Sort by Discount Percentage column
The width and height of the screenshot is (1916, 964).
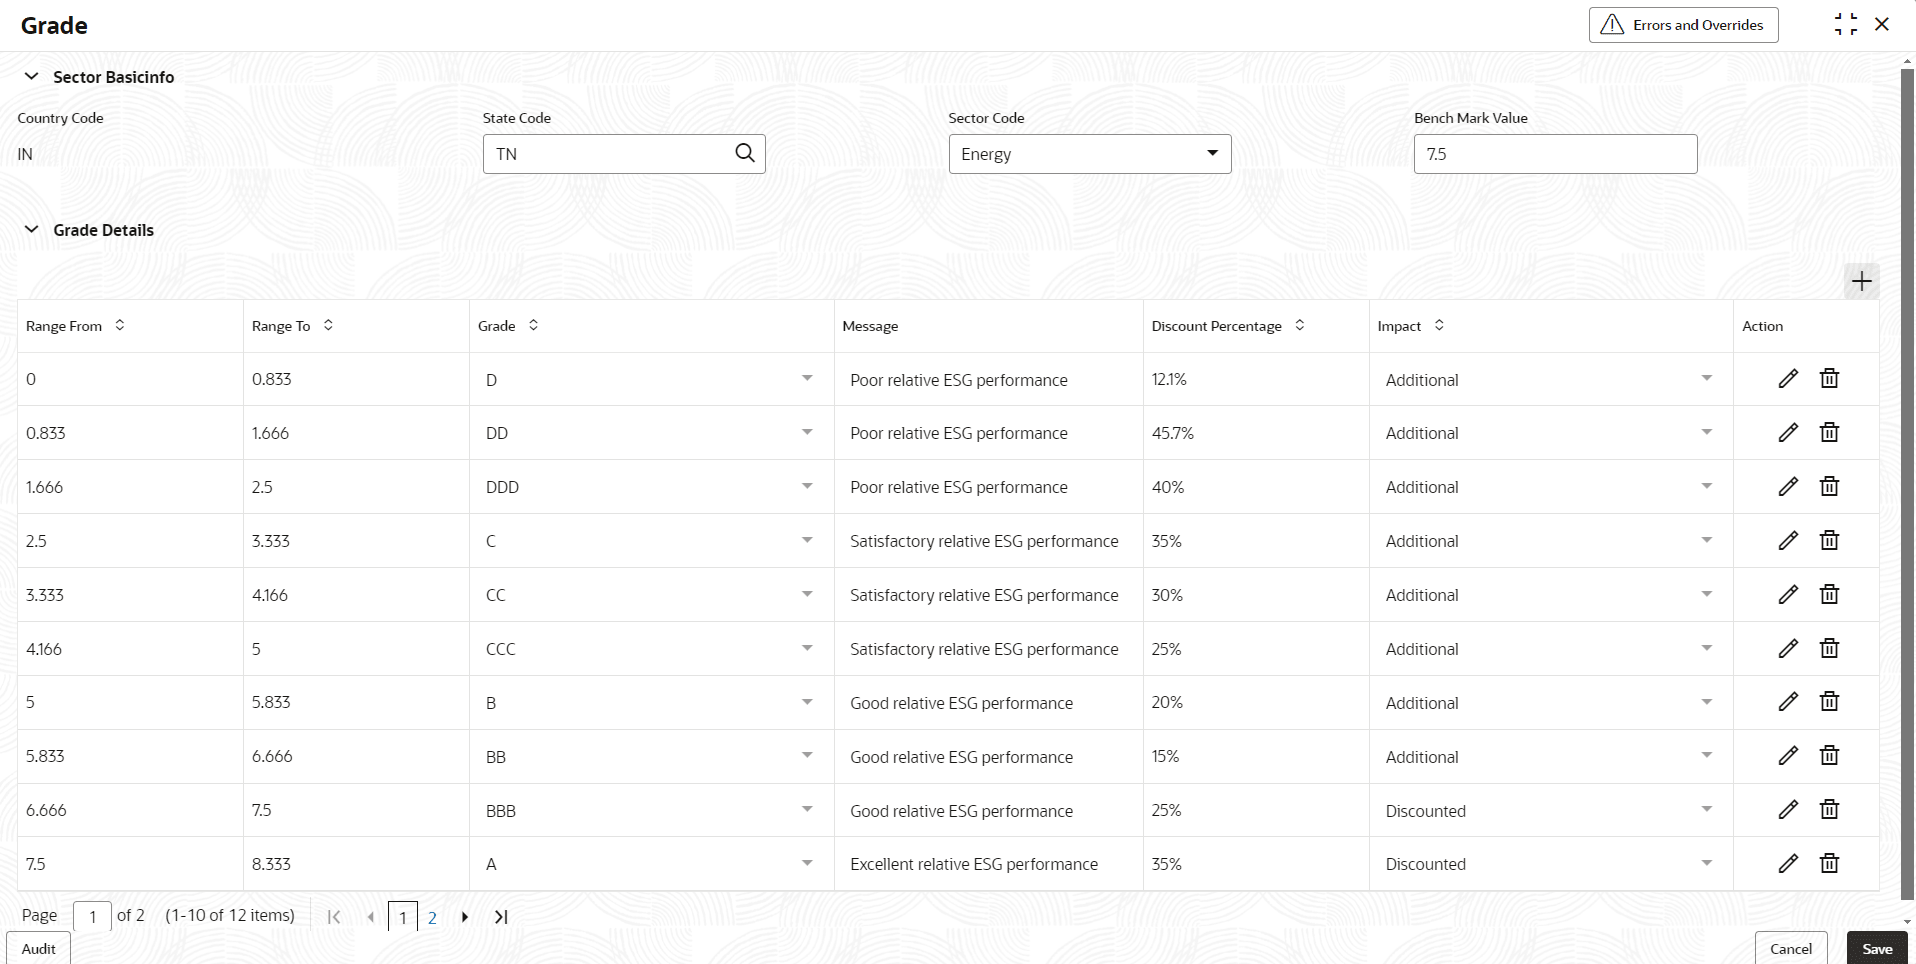1300,325
